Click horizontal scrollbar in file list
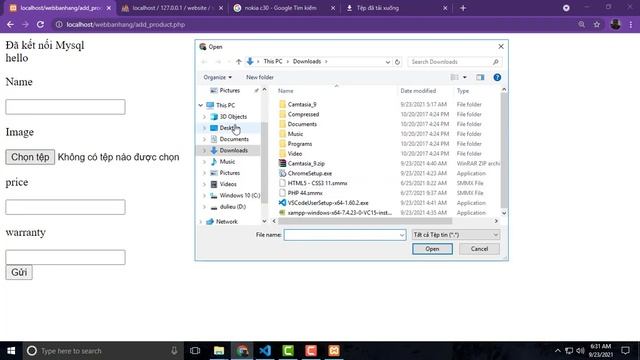Viewport: 640px width, 360px height. (364, 221)
